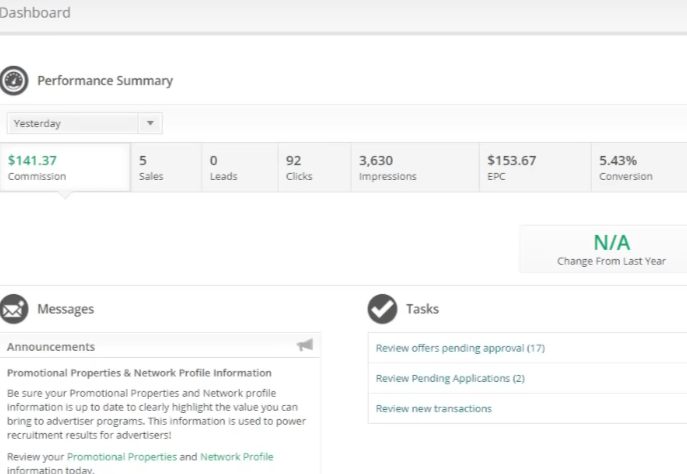Click the N/A Change From Last Year box

pyautogui.click(x=612, y=249)
